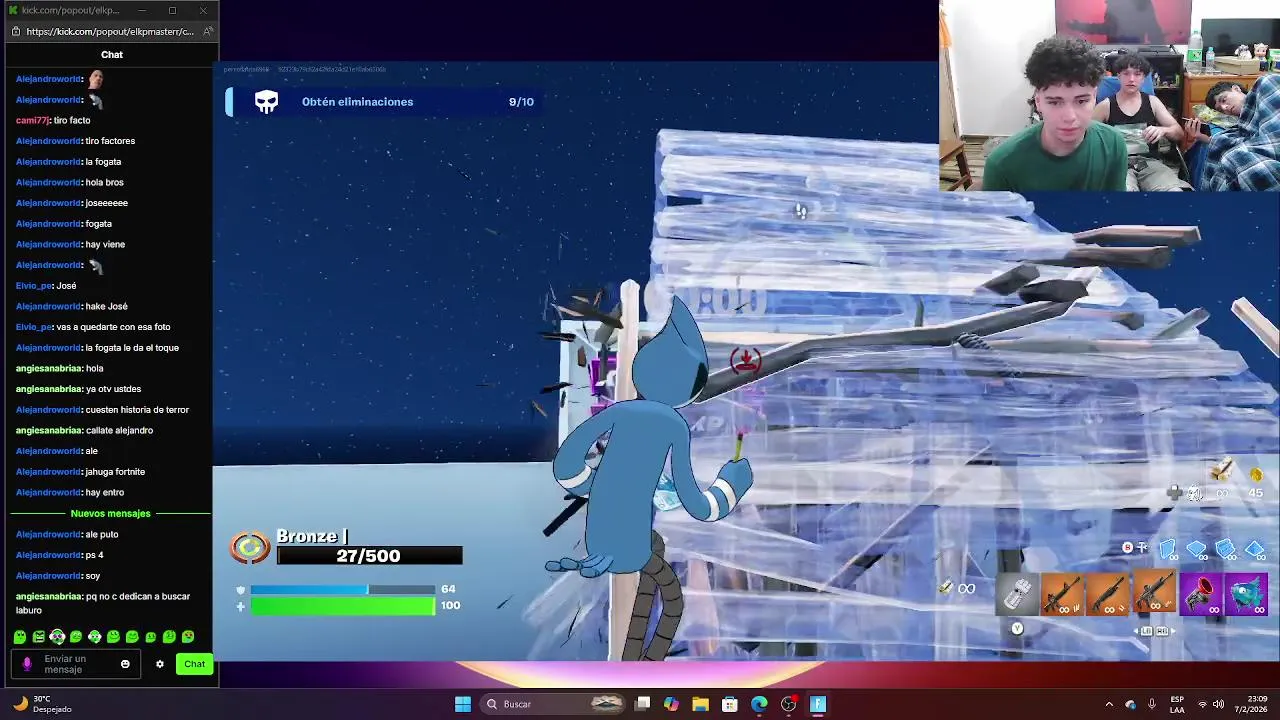The width and height of the screenshot is (1280, 720).
Task: Open Fortnite app icon in taskbar
Action: 818,704
